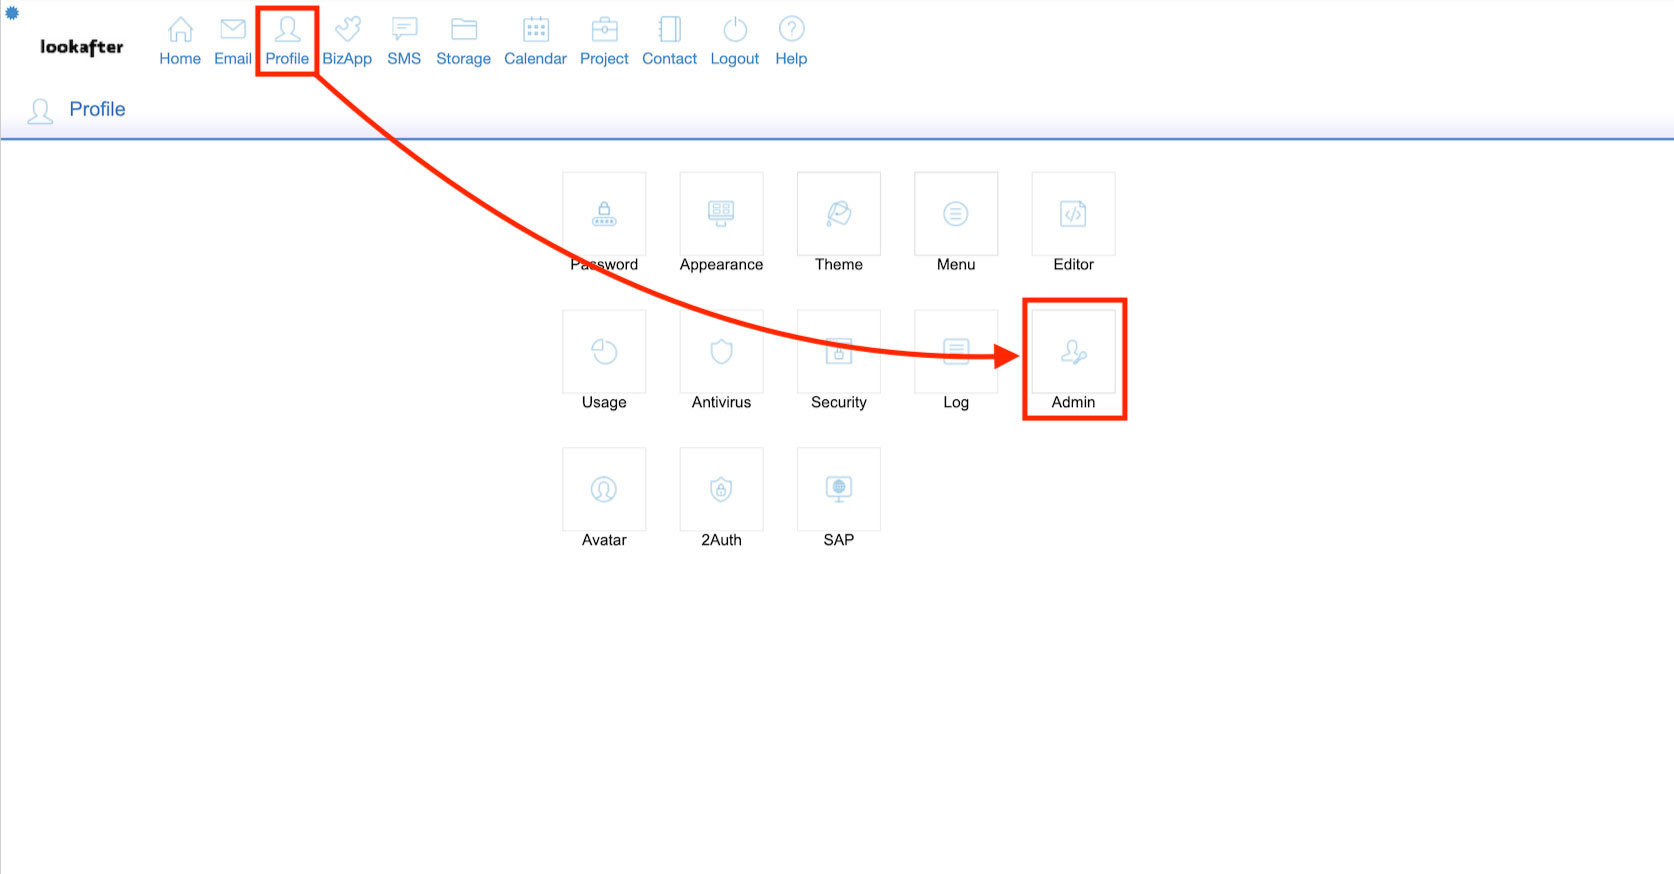This screenshot has width=1674, height=874.
Task: Open the Help question mark link
Action: (791, 42)
